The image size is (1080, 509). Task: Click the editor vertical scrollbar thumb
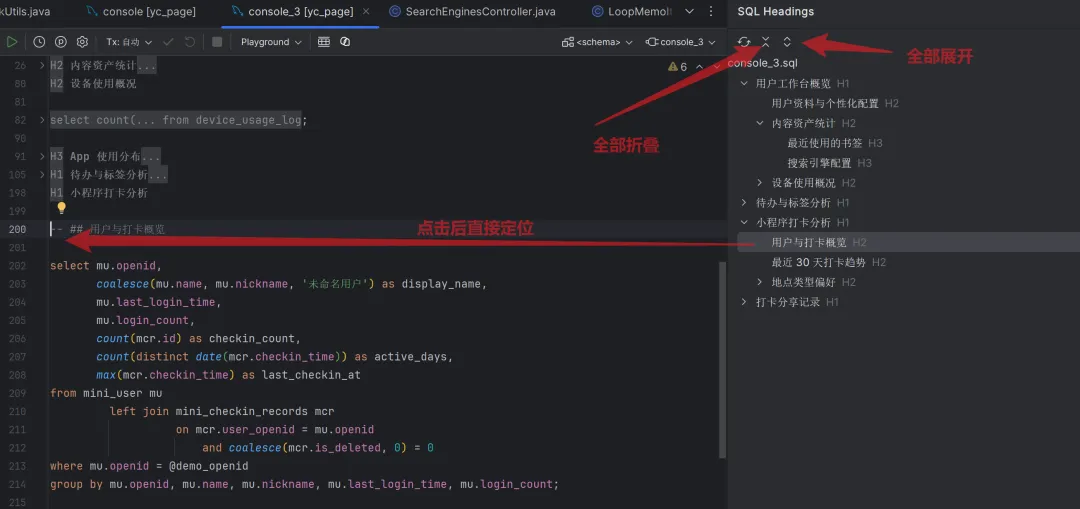point(722,360)
